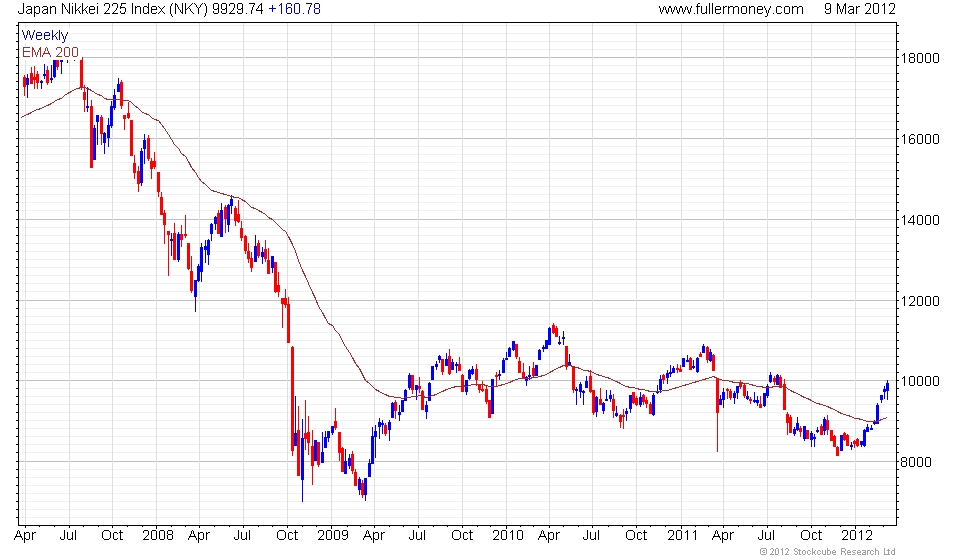Viewport: 980px width, 560px height.
Task: Click the 16000 price axis label
Action: point(919,139)
